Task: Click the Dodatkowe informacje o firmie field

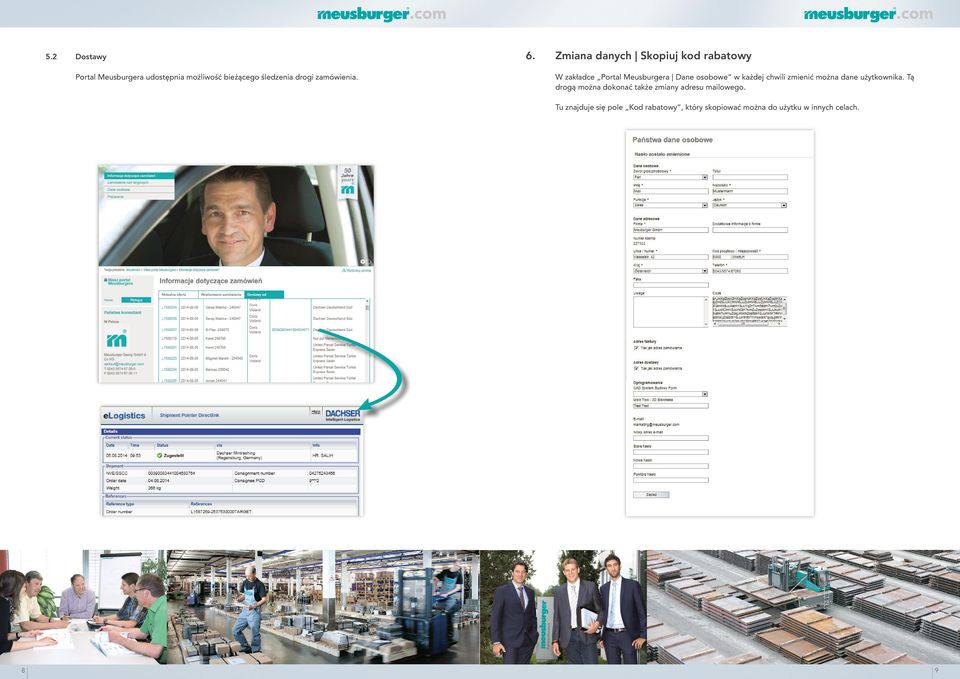Action: point(750,230)
